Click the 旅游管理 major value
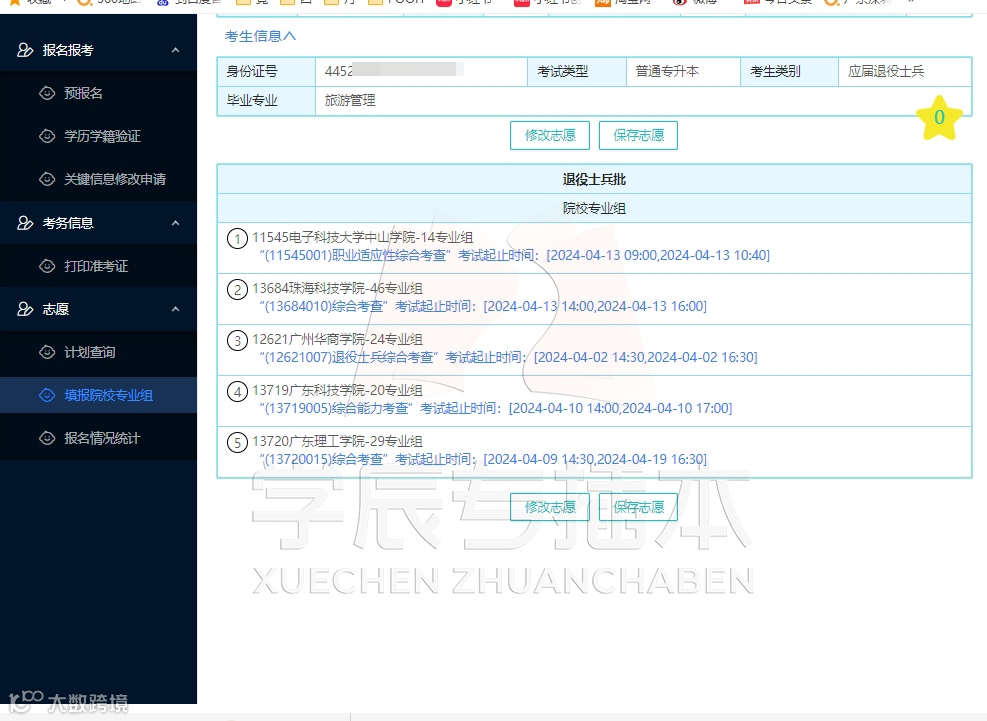 click(x=350, y=101)
